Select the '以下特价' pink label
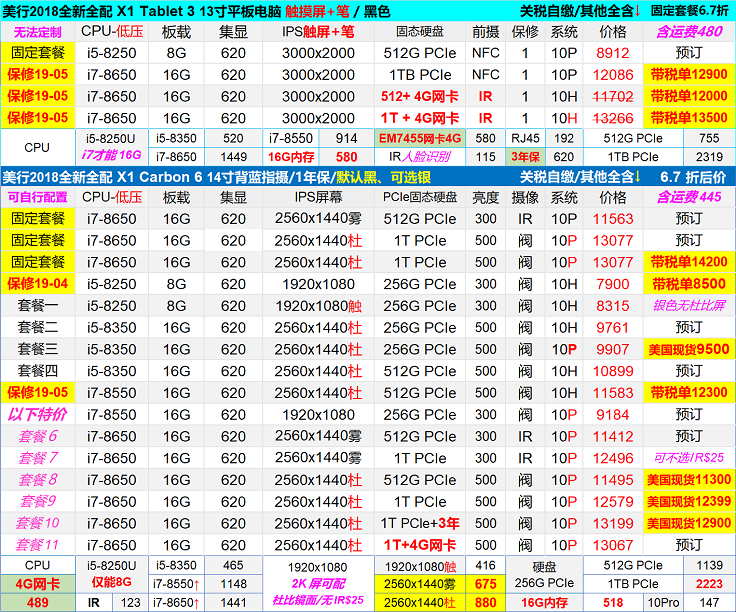This screenshot has height=612, width=736. (38, 414)
